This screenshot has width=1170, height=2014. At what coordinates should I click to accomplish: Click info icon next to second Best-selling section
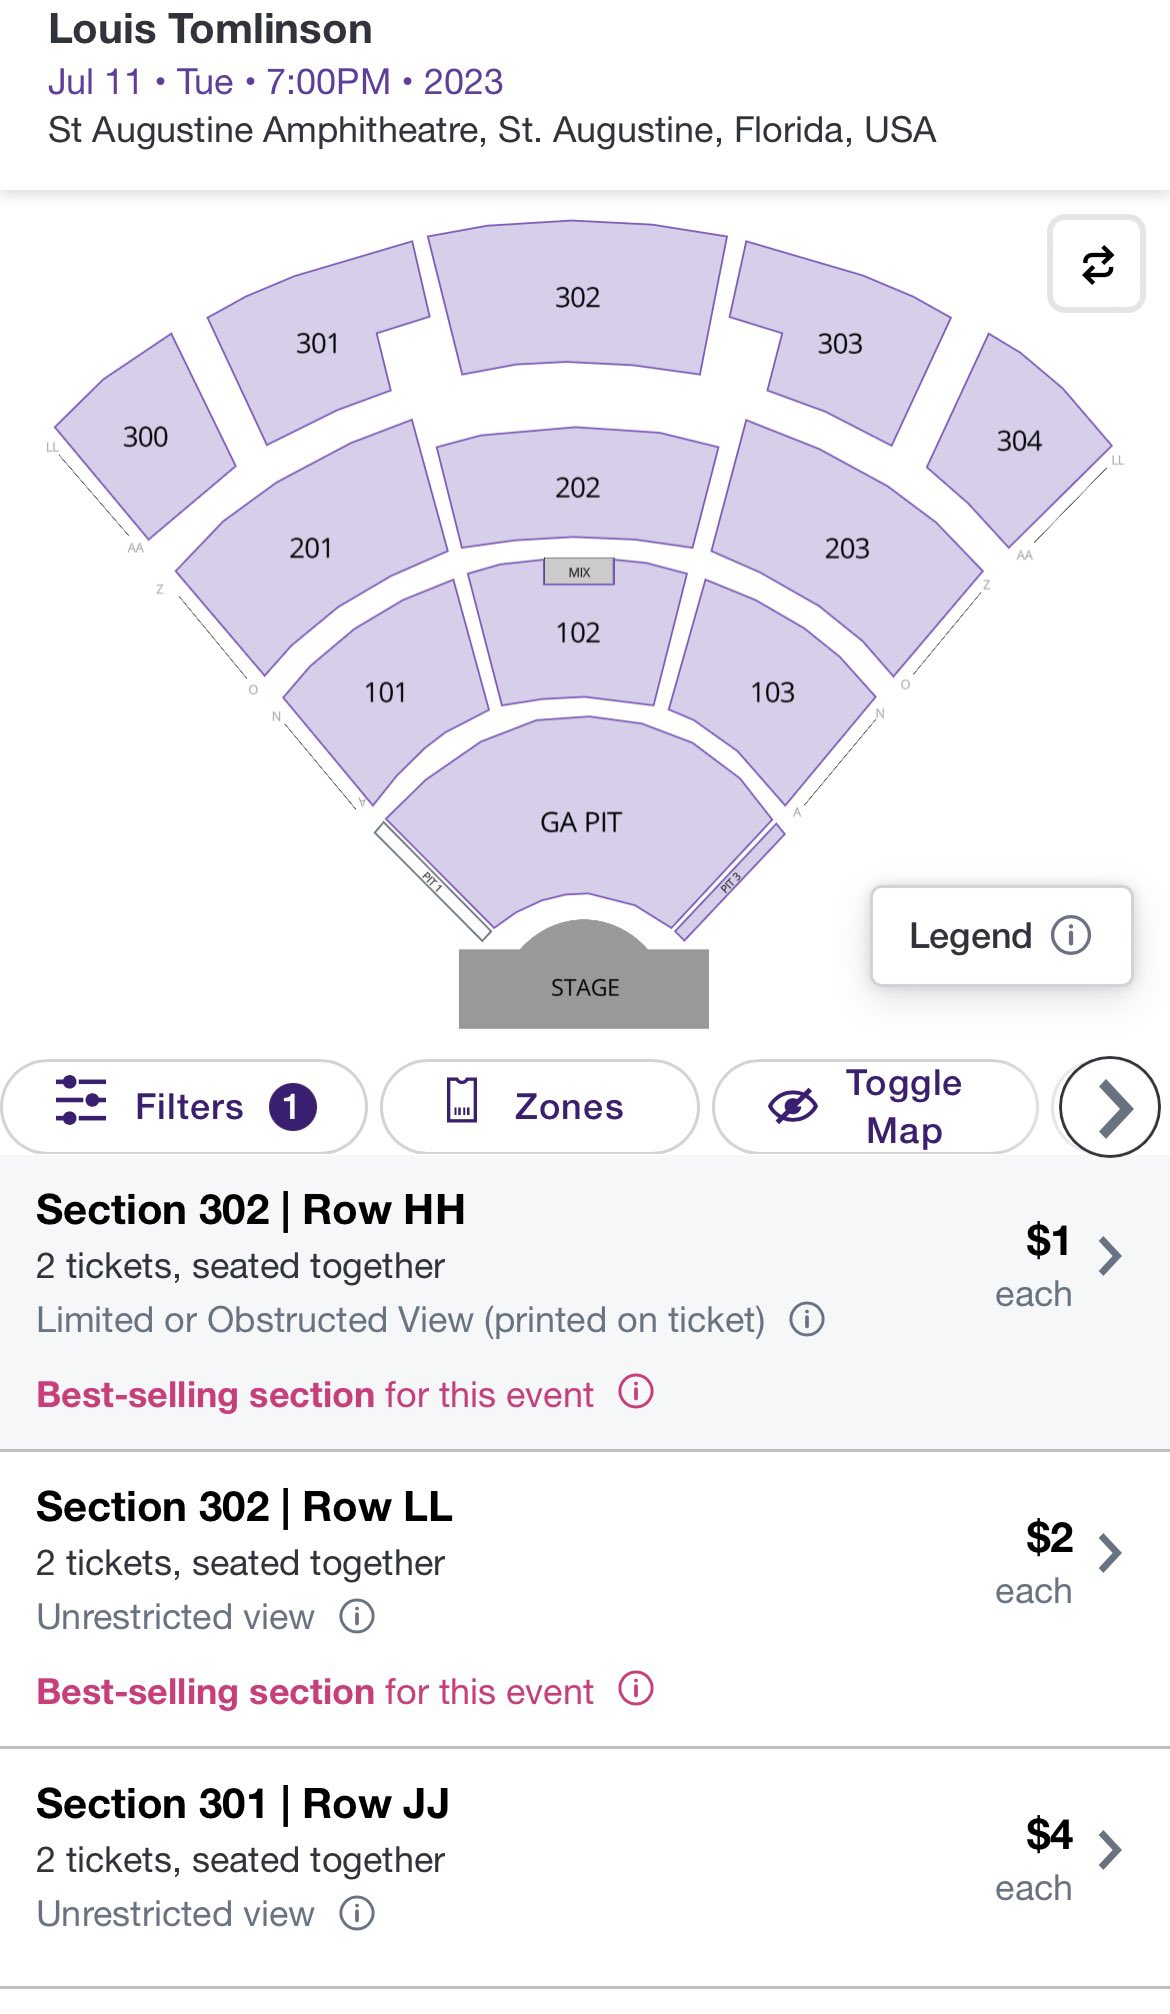click(x=636, y=1688)
